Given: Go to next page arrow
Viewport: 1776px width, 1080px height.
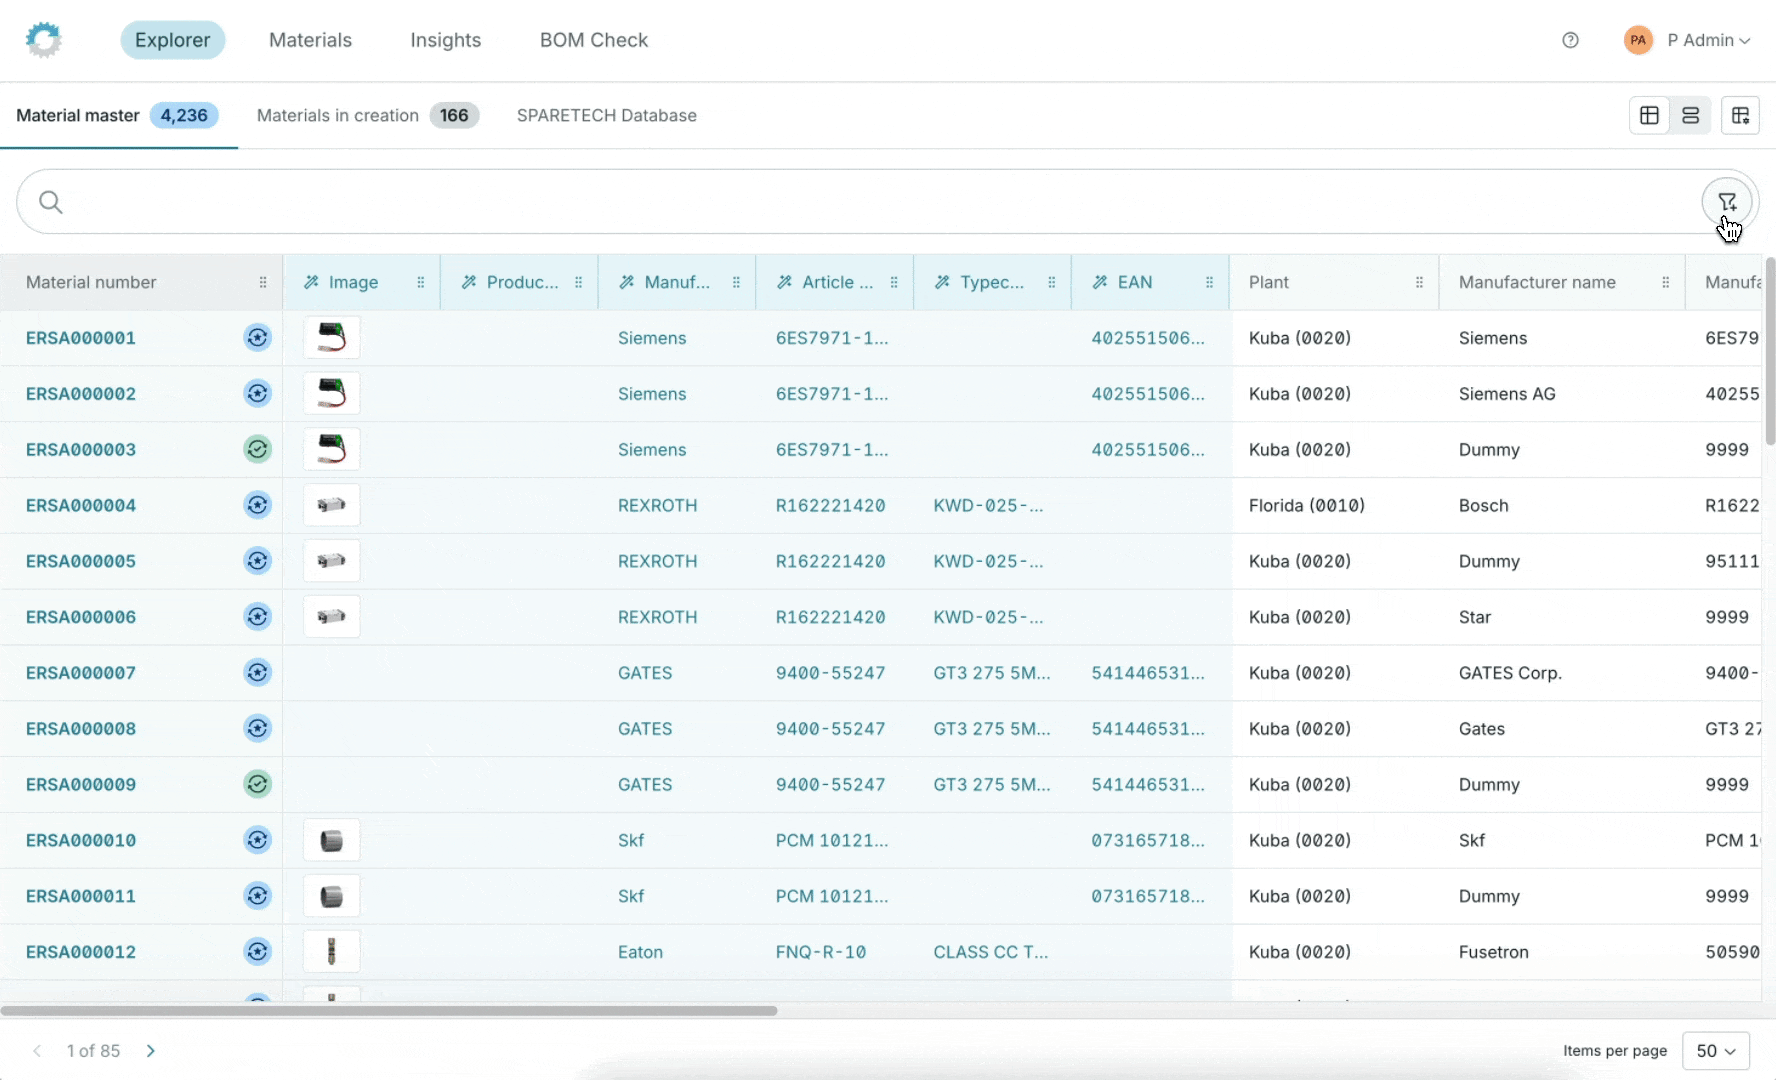Looking at the screenshot, I should pyautogui.click(x=151, y=1051).
